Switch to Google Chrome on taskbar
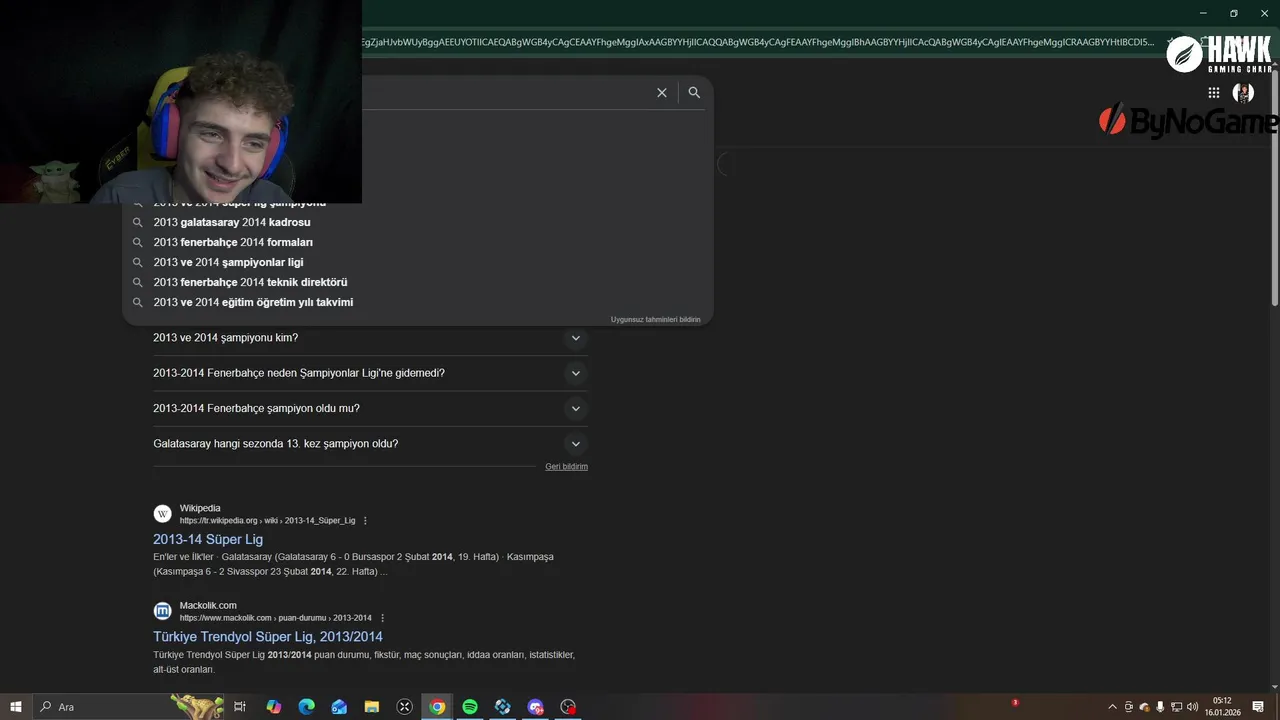Image resolution: width=1280 pixels, height=720 pixels. [x=437, y=707]
